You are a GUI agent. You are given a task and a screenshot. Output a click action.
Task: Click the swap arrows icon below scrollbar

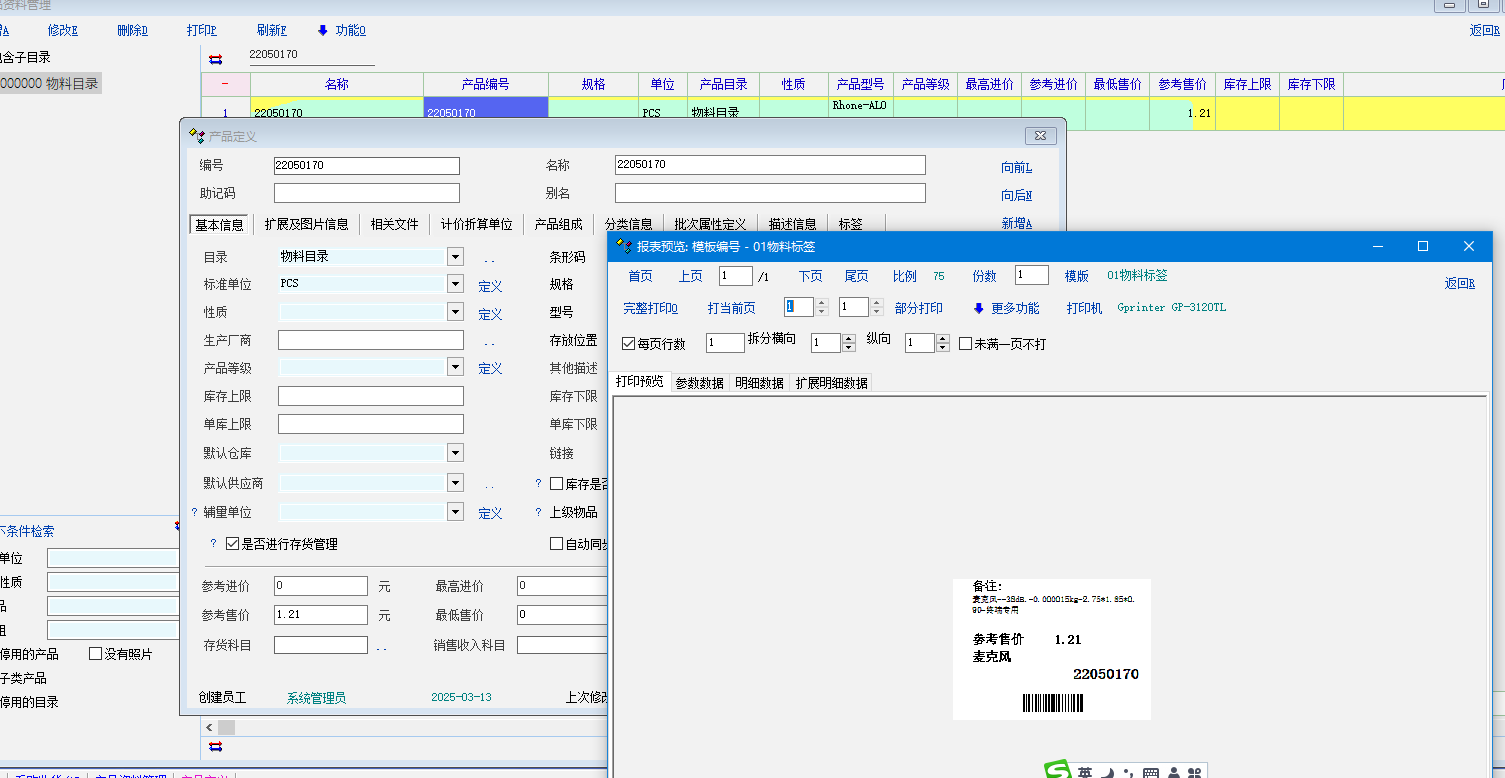216,746
